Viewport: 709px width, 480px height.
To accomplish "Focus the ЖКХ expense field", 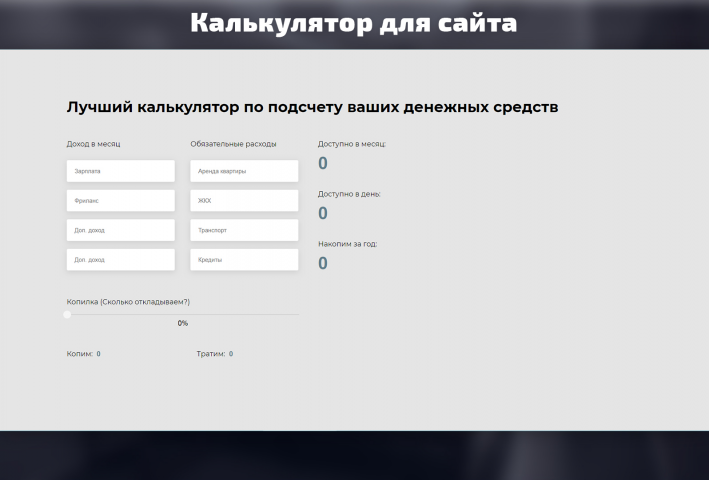I will tap(244, 201).
